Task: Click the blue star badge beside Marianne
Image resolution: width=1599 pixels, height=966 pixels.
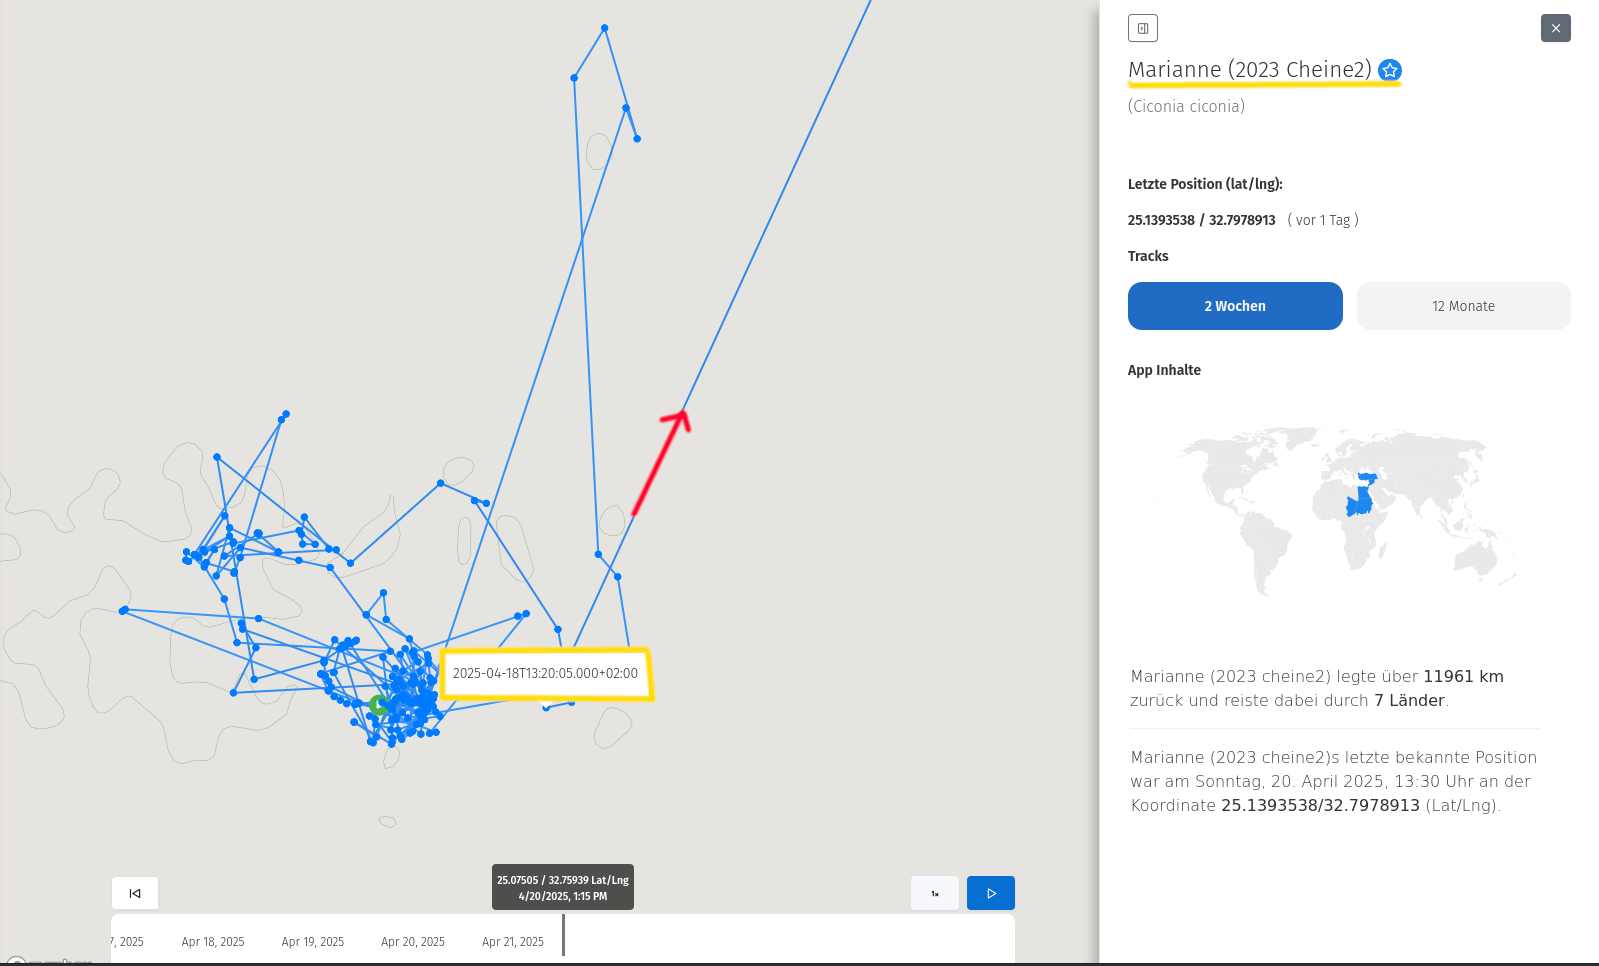Action: pyautogui.click(x=1389, y=70)
